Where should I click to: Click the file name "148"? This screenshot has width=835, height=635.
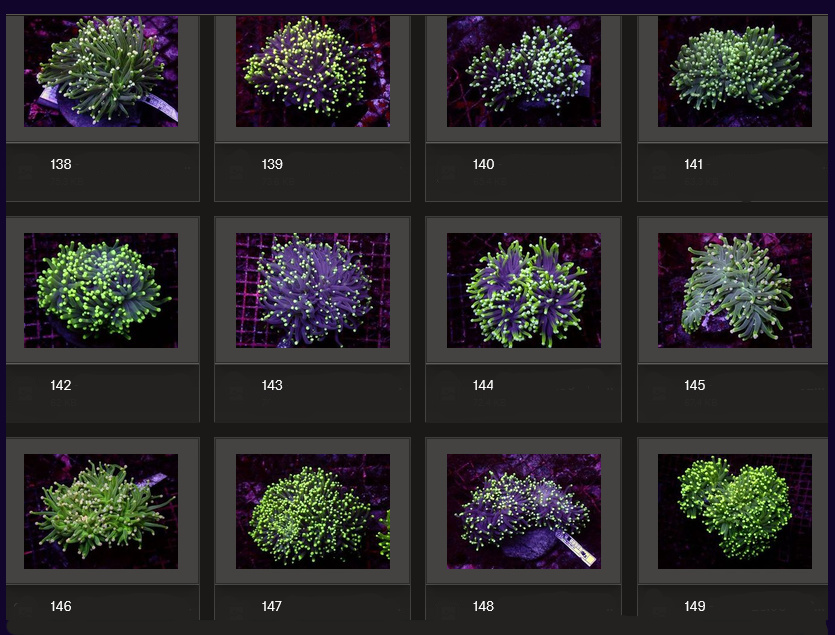click(x=483, y=606)
